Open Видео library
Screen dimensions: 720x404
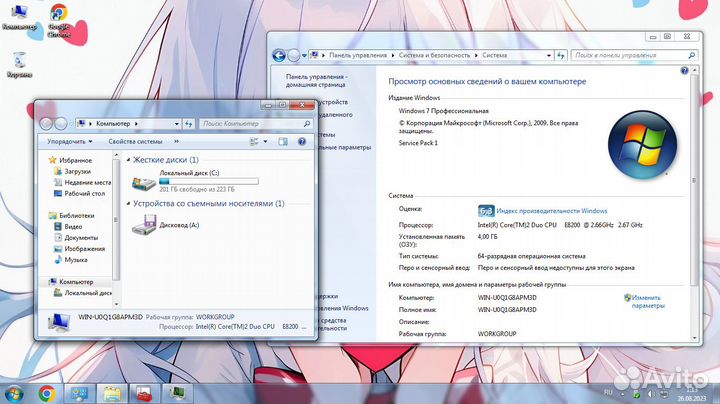(x=68, y=226)
